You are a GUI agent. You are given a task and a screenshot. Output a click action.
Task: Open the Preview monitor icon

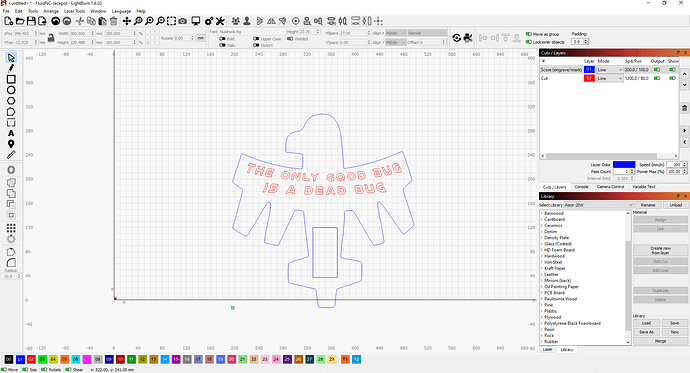(x=196, y=21)
